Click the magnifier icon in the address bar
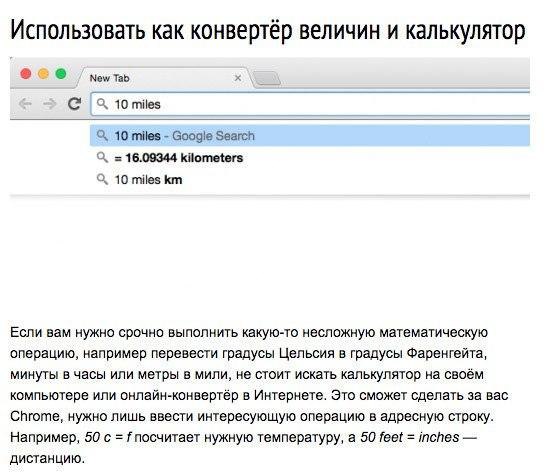Image resolution: width=552 pixels, height=475 pixels. (102, 104)
